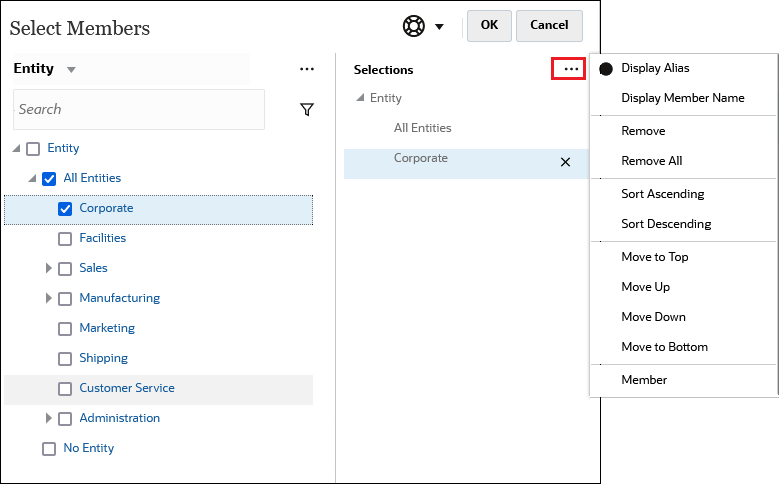Viewport: 779px width, 484px height.
Task: Open Entity panel ellipsis actions menu
Action: click(x=307, y=70)
